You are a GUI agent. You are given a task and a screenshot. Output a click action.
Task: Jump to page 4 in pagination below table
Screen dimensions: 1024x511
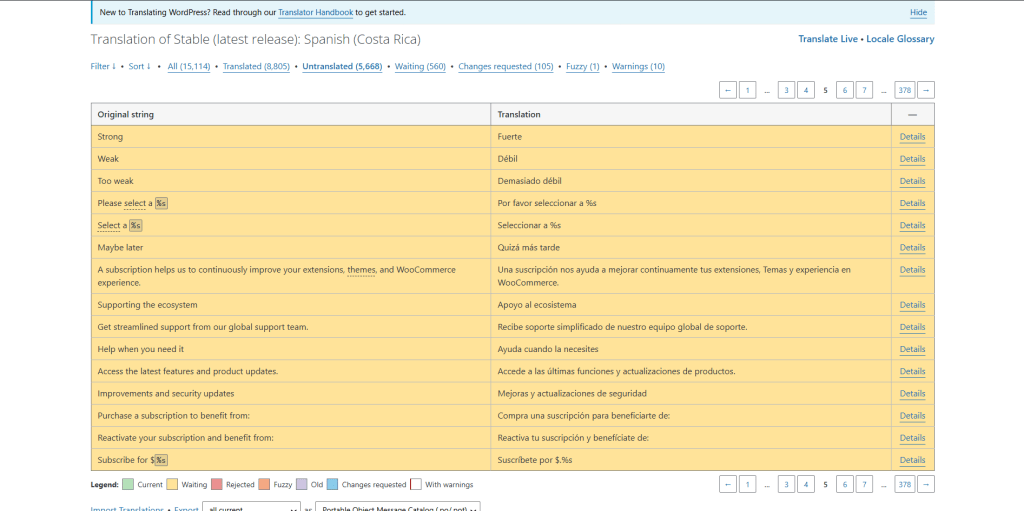[806, 484]
